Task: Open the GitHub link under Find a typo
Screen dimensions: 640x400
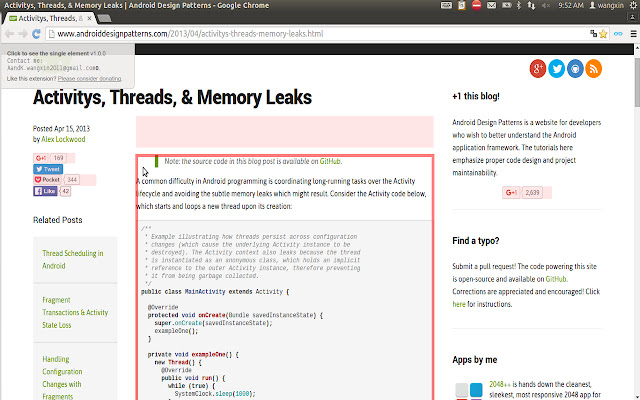Action: [556, 279]
